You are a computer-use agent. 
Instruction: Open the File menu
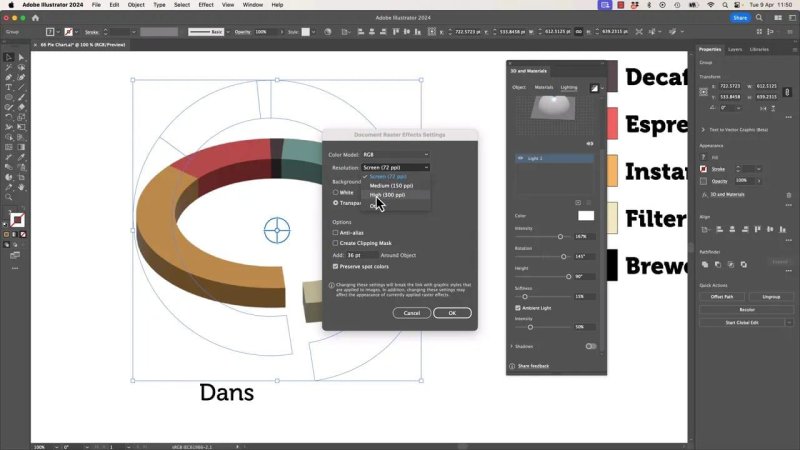(96, 5)
